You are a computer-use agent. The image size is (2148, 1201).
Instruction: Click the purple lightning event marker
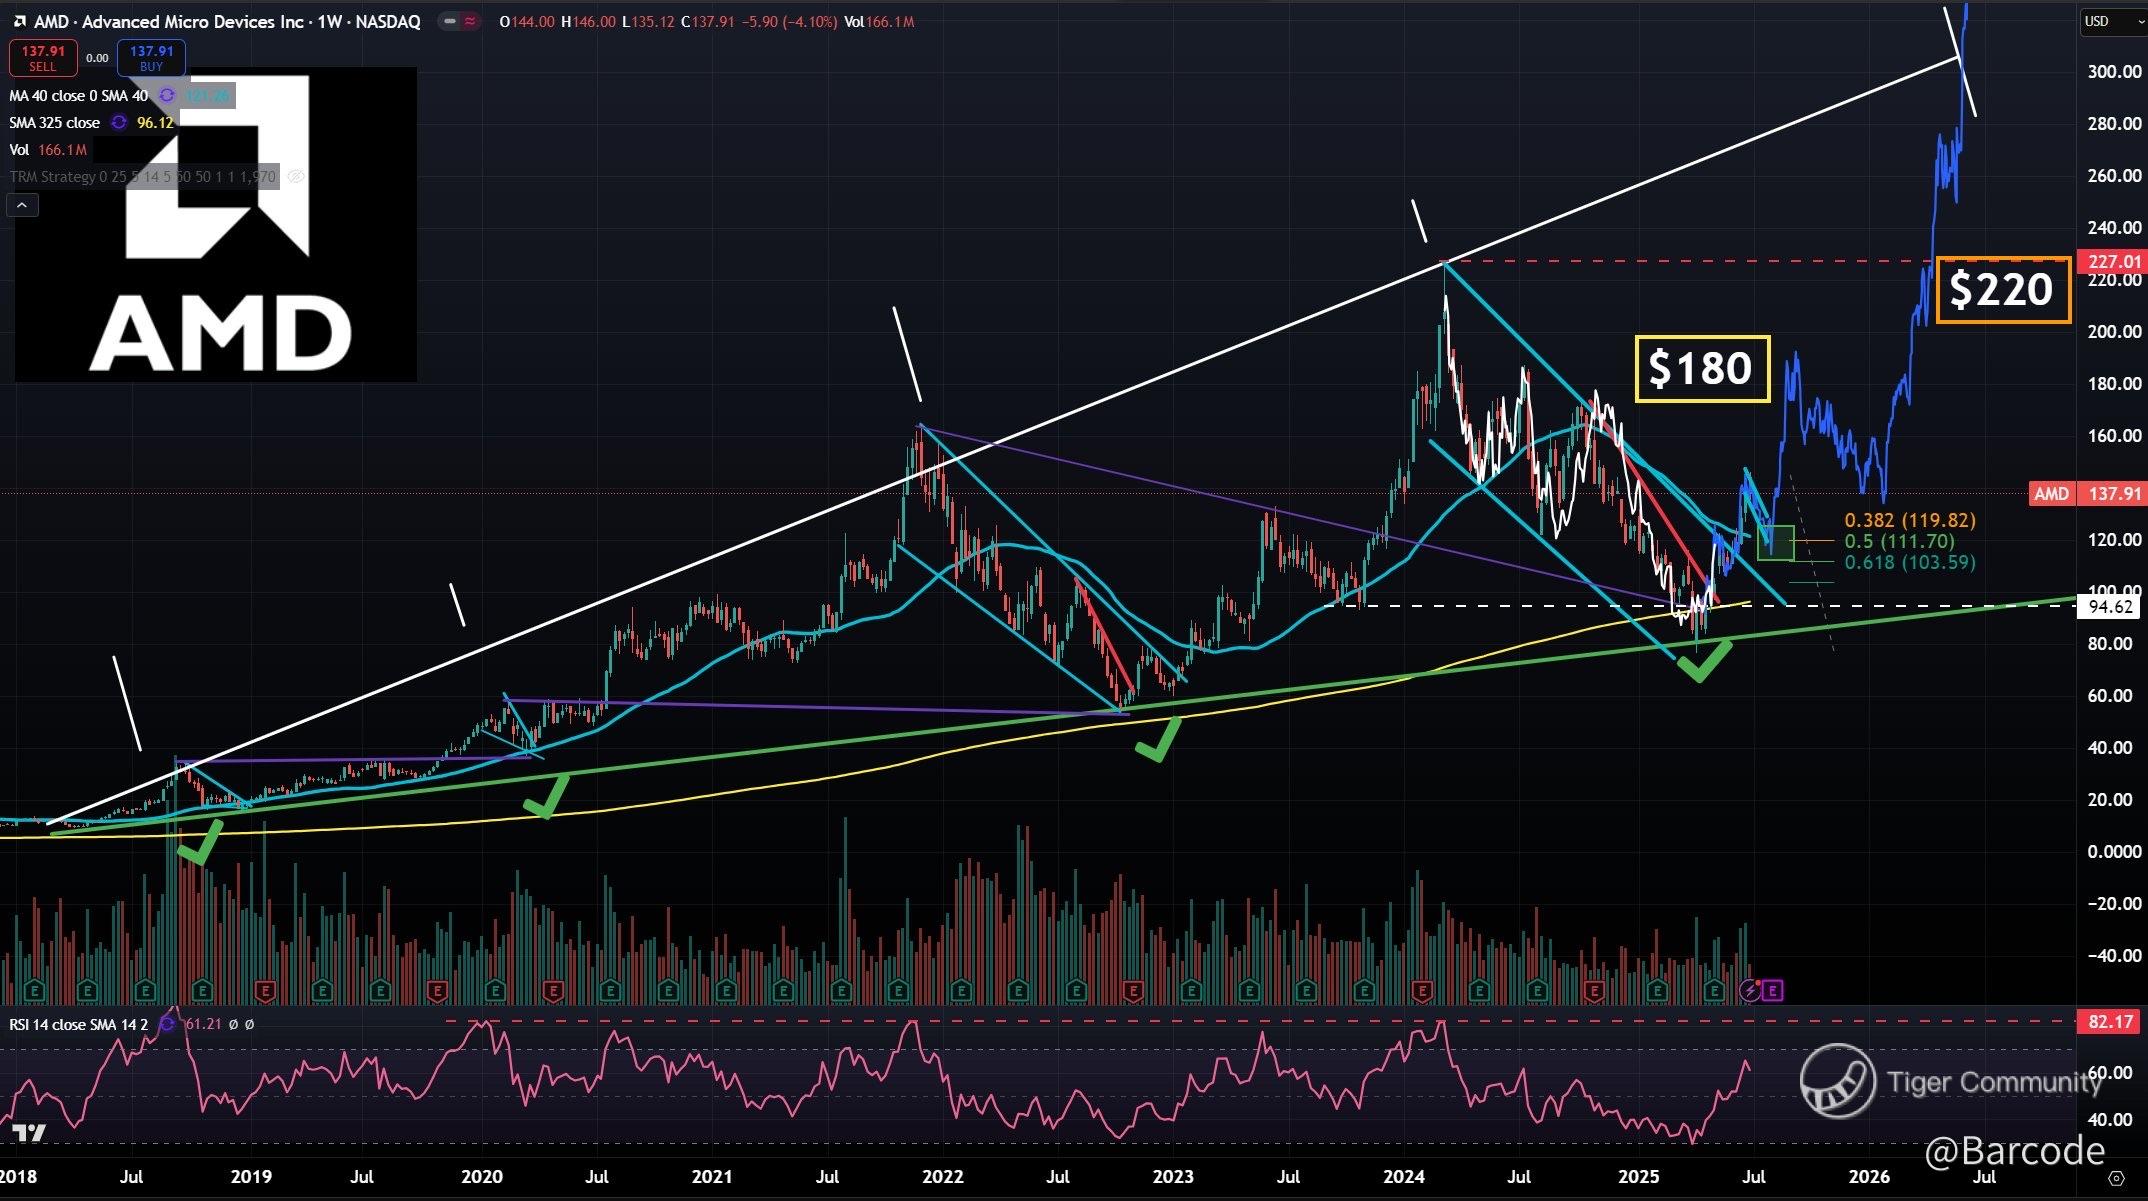coord(1749,991)
